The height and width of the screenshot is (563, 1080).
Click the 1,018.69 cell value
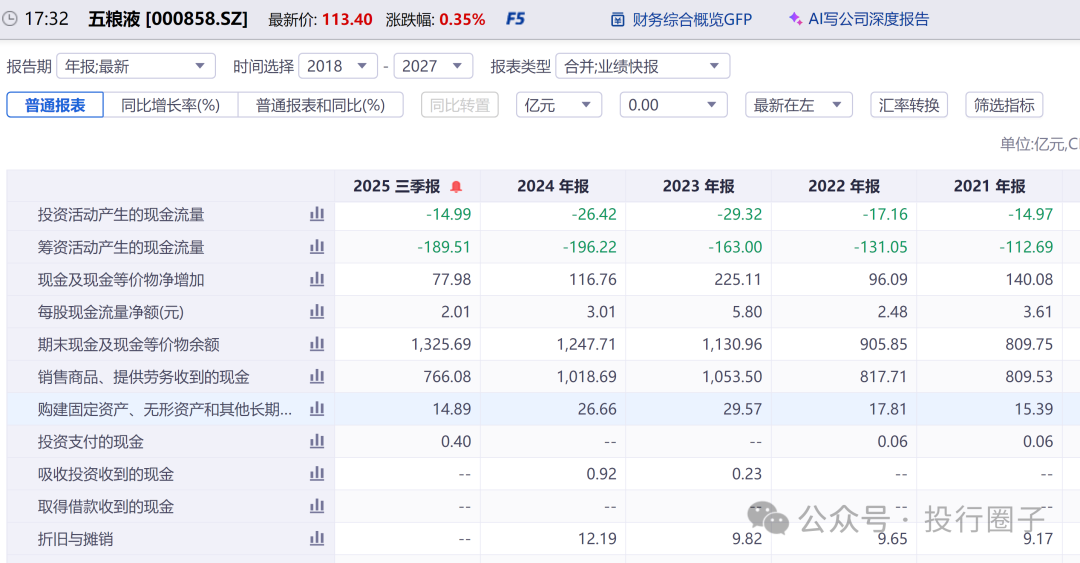click(586, 376)
